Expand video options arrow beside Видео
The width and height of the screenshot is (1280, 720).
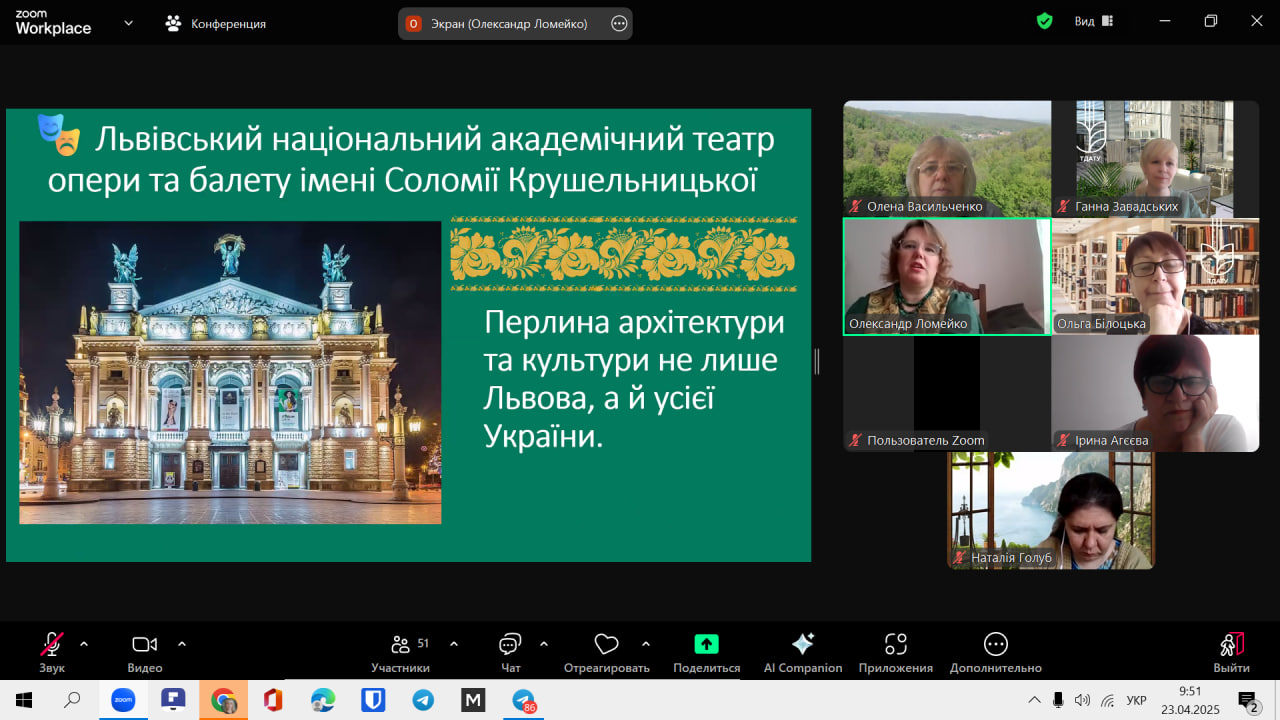(182, 644)
